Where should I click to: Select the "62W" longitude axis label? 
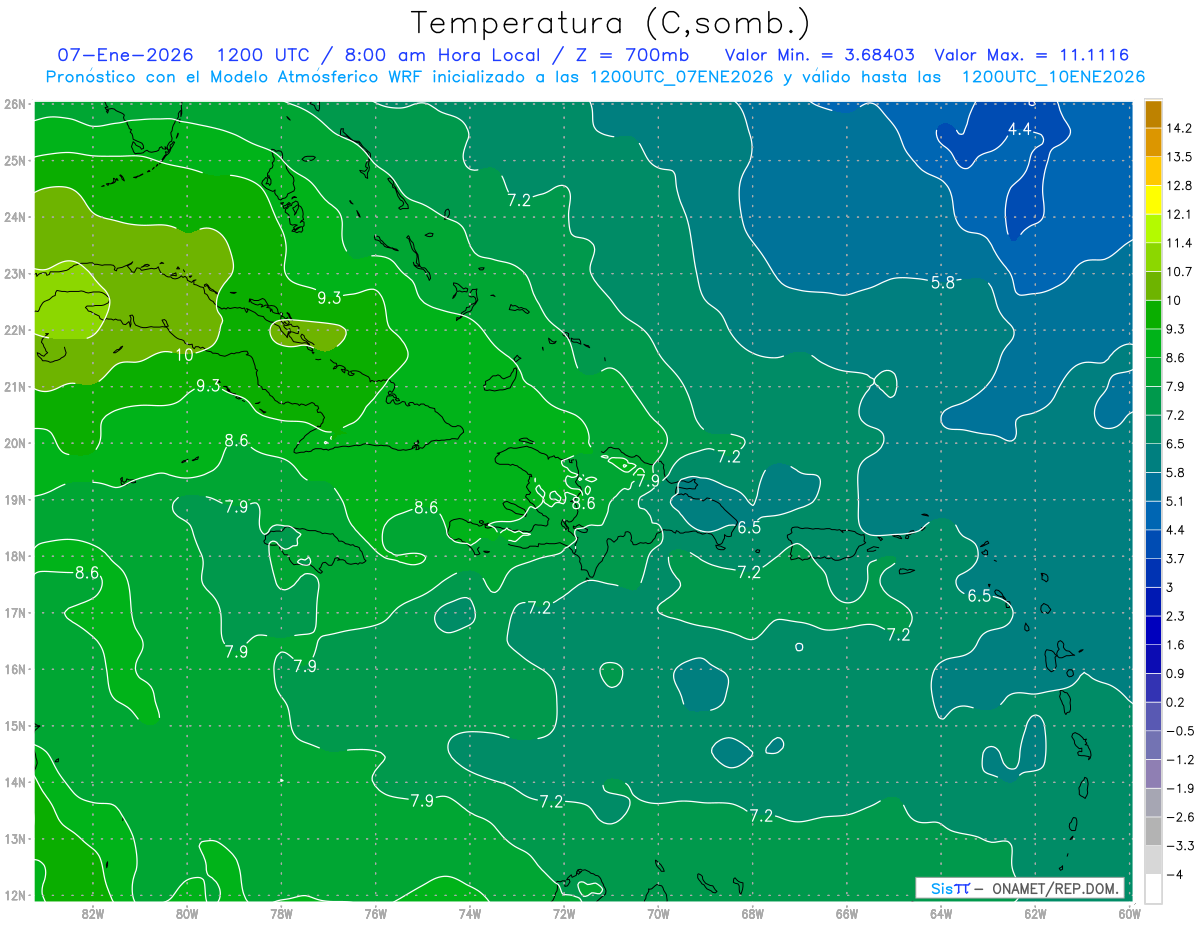pyautogui.click(x=1035, y=913)
